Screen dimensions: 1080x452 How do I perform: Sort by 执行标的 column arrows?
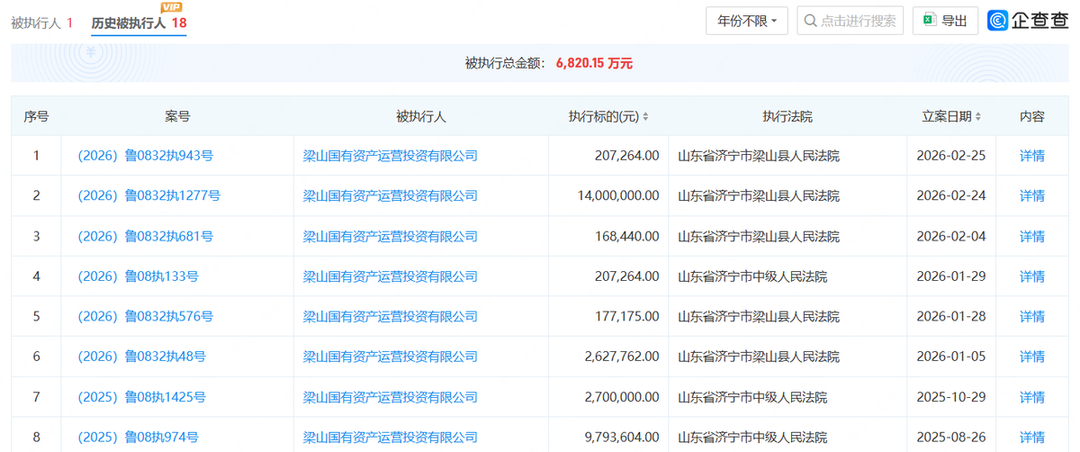[x=645, y=117]
